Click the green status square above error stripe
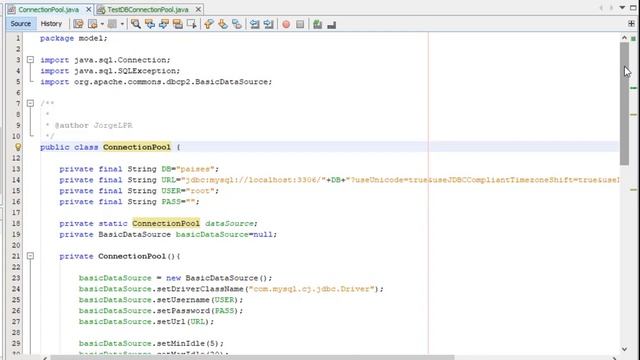The height and width of the screenshot is (360, 640). [633, 38]
